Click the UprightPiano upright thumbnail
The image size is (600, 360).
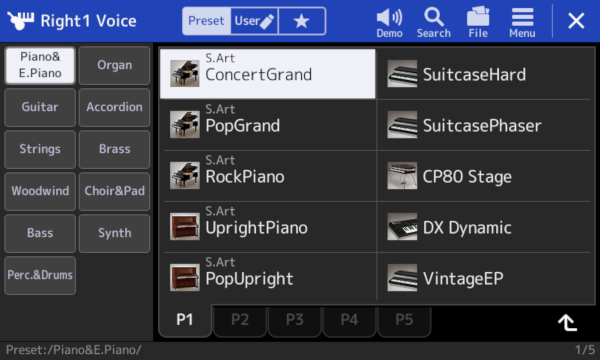click(185, 226)
